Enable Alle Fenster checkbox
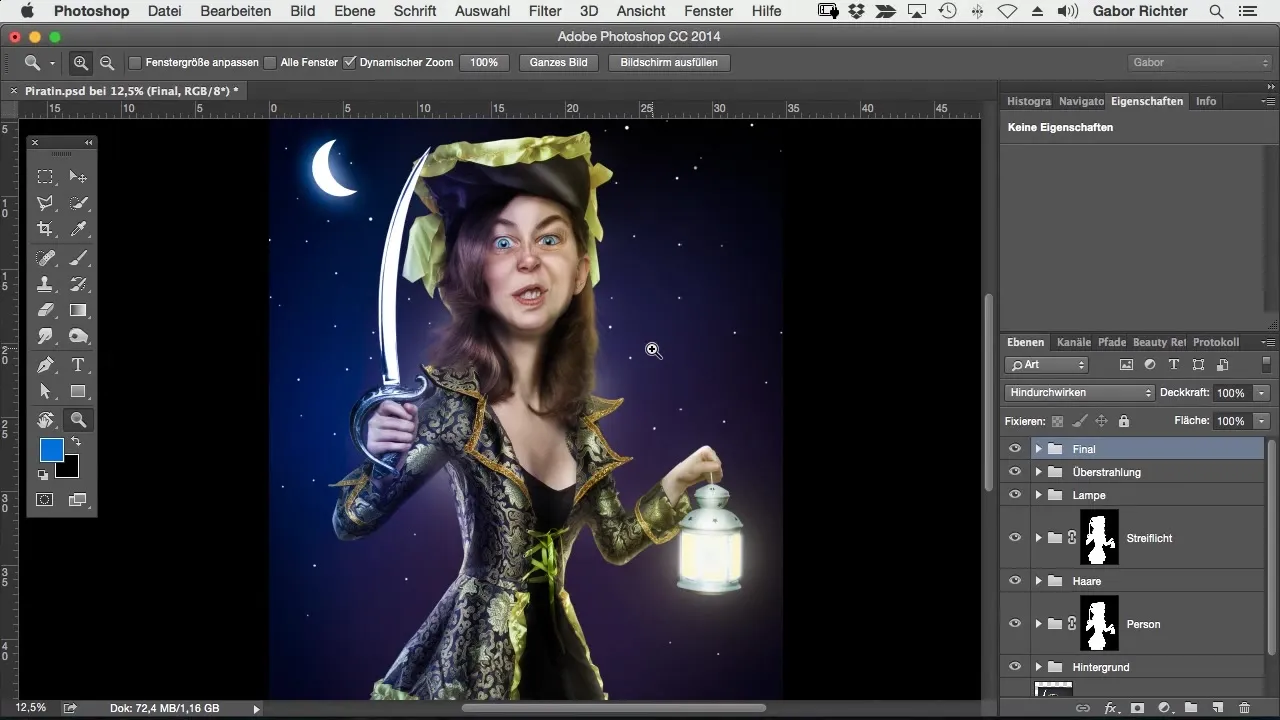 (x=270, y=62)
